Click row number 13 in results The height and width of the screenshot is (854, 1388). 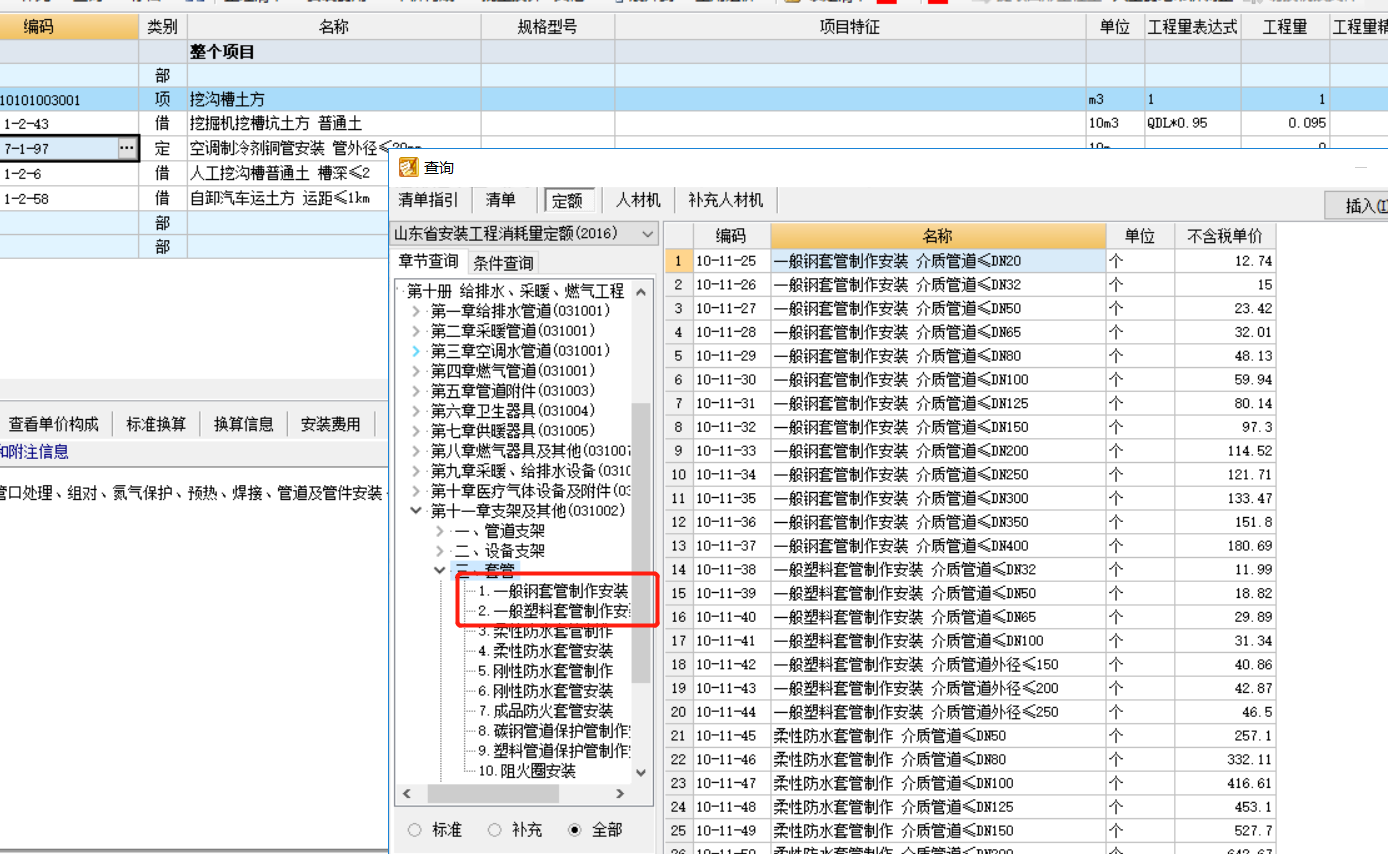coord(679,546)
